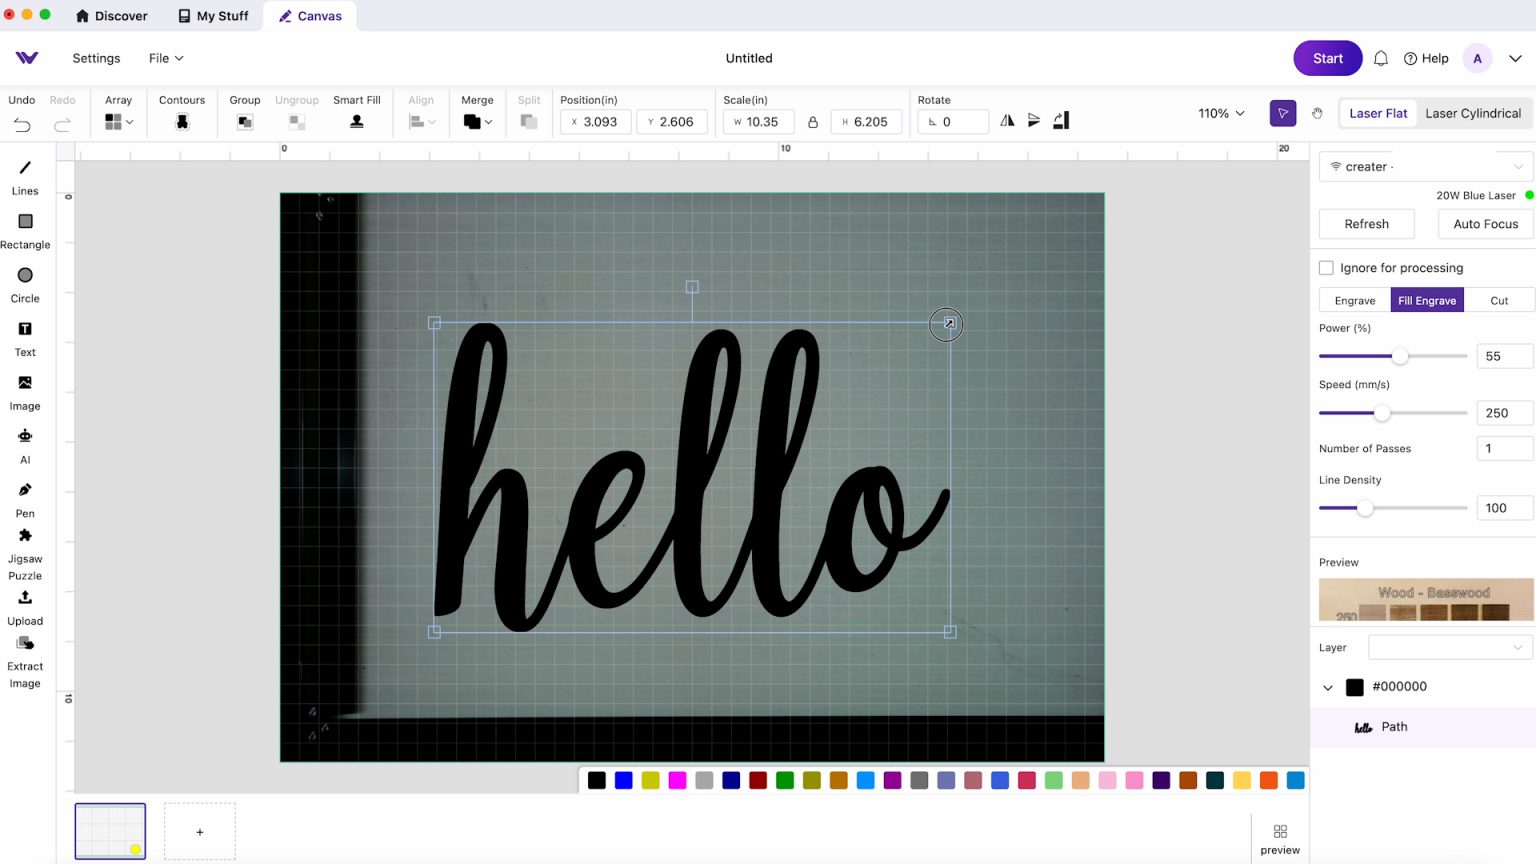Enable Ignore for processing checkbox

1326,268
